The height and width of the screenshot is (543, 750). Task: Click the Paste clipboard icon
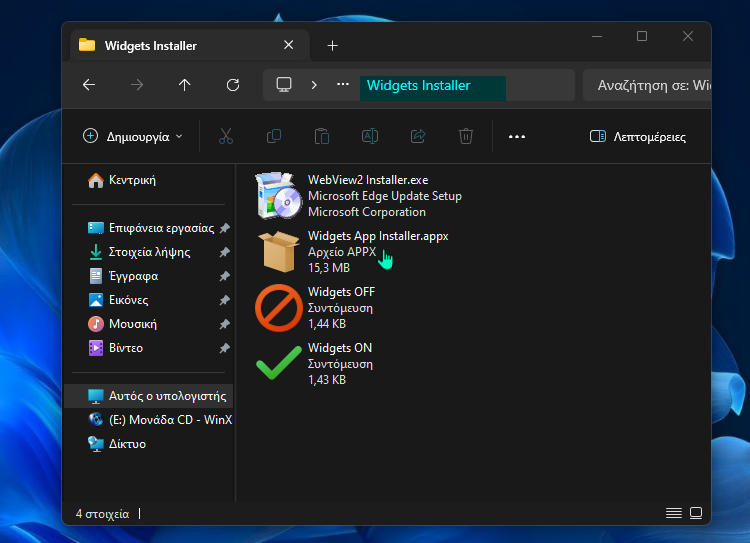(322, 136)
